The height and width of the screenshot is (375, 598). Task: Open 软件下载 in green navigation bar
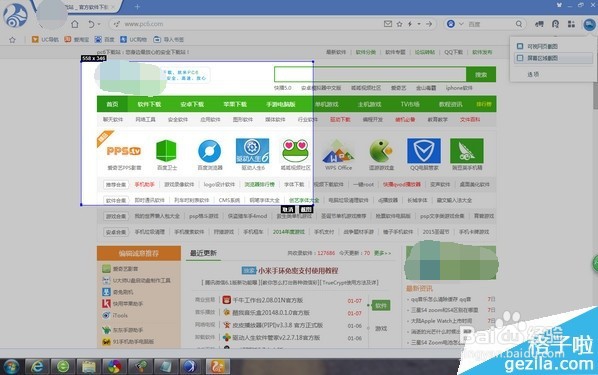click(x=150, y=104)
